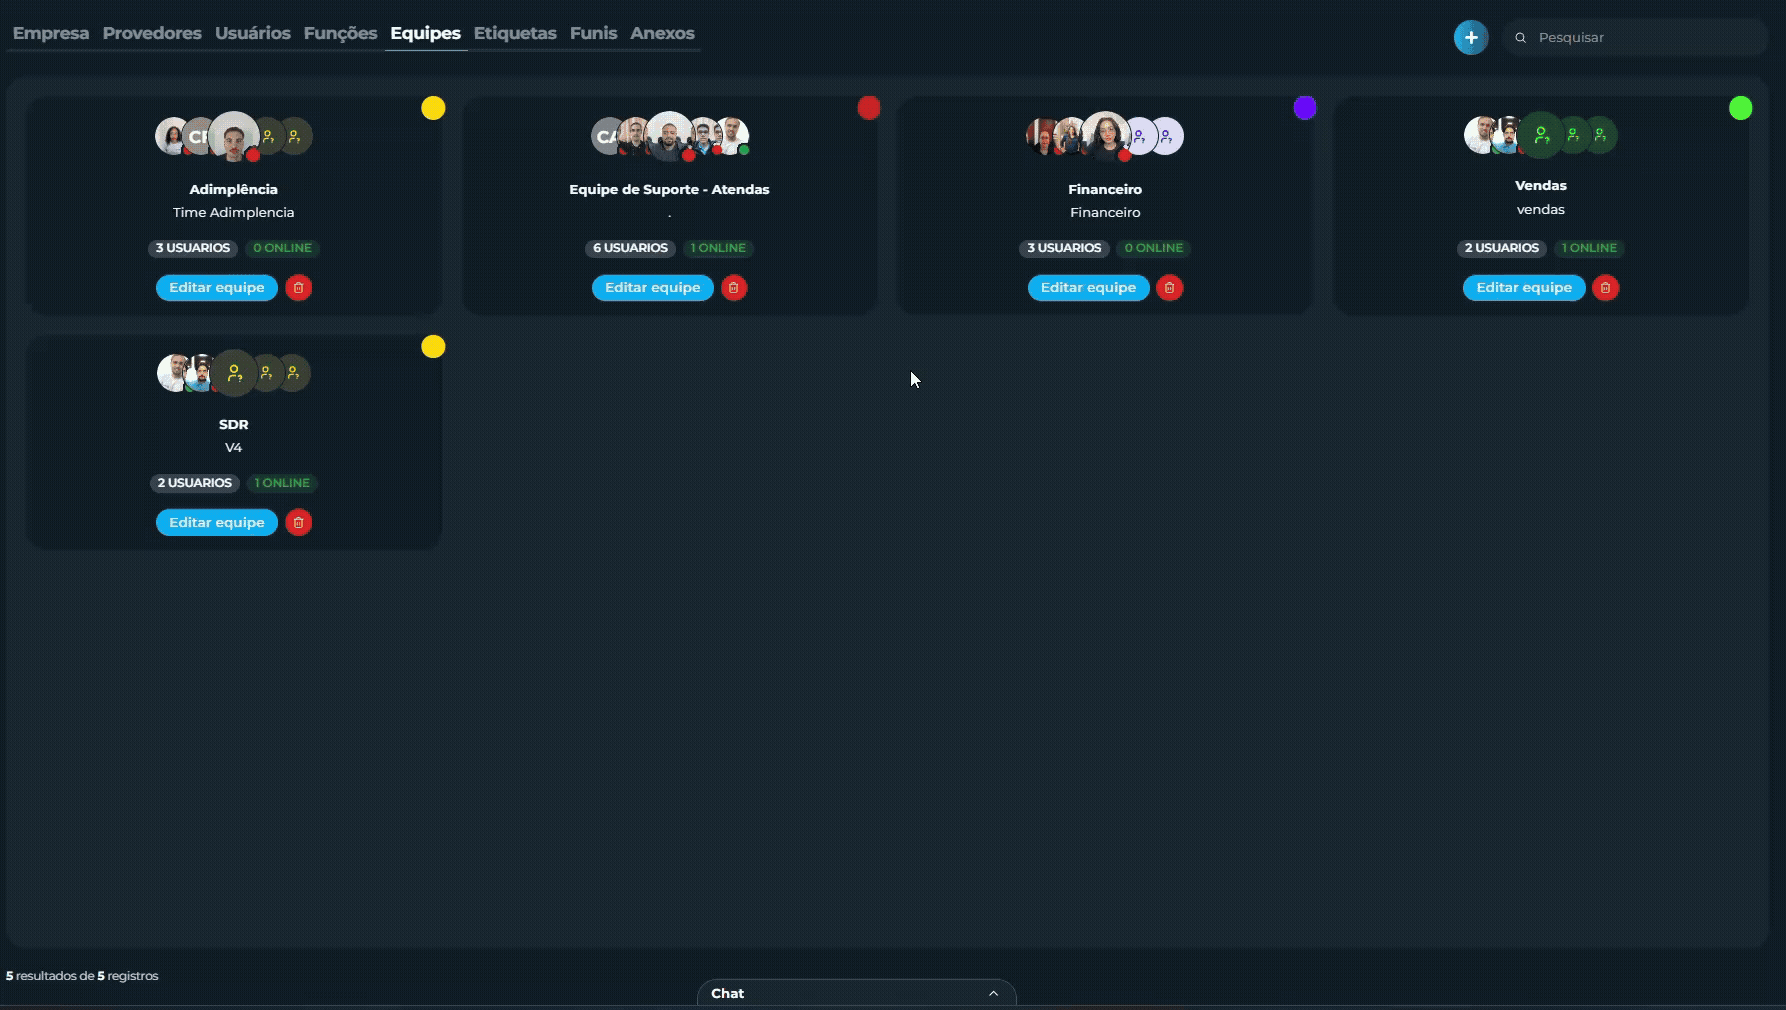The image size is (1786, 1010).
Task: Click the 1 ONLINE badge in SDR
Action: (x=282, y=483)
